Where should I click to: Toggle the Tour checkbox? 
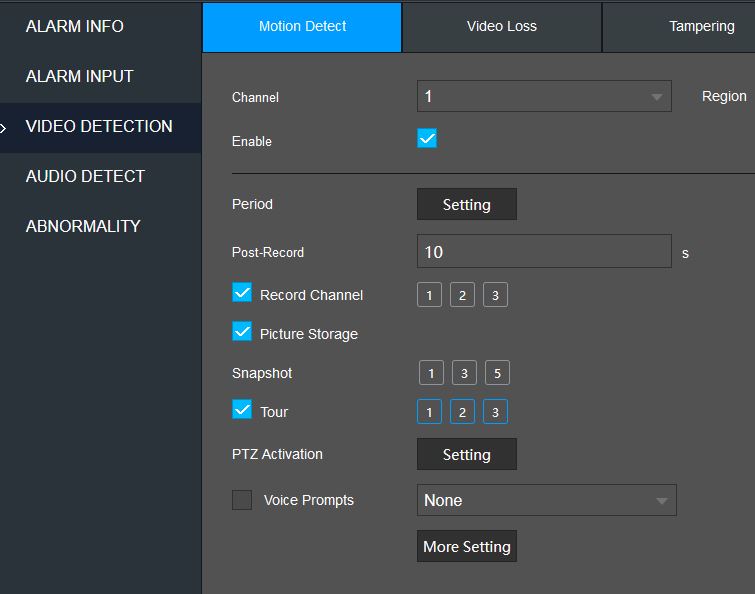(x=242, y=409)
